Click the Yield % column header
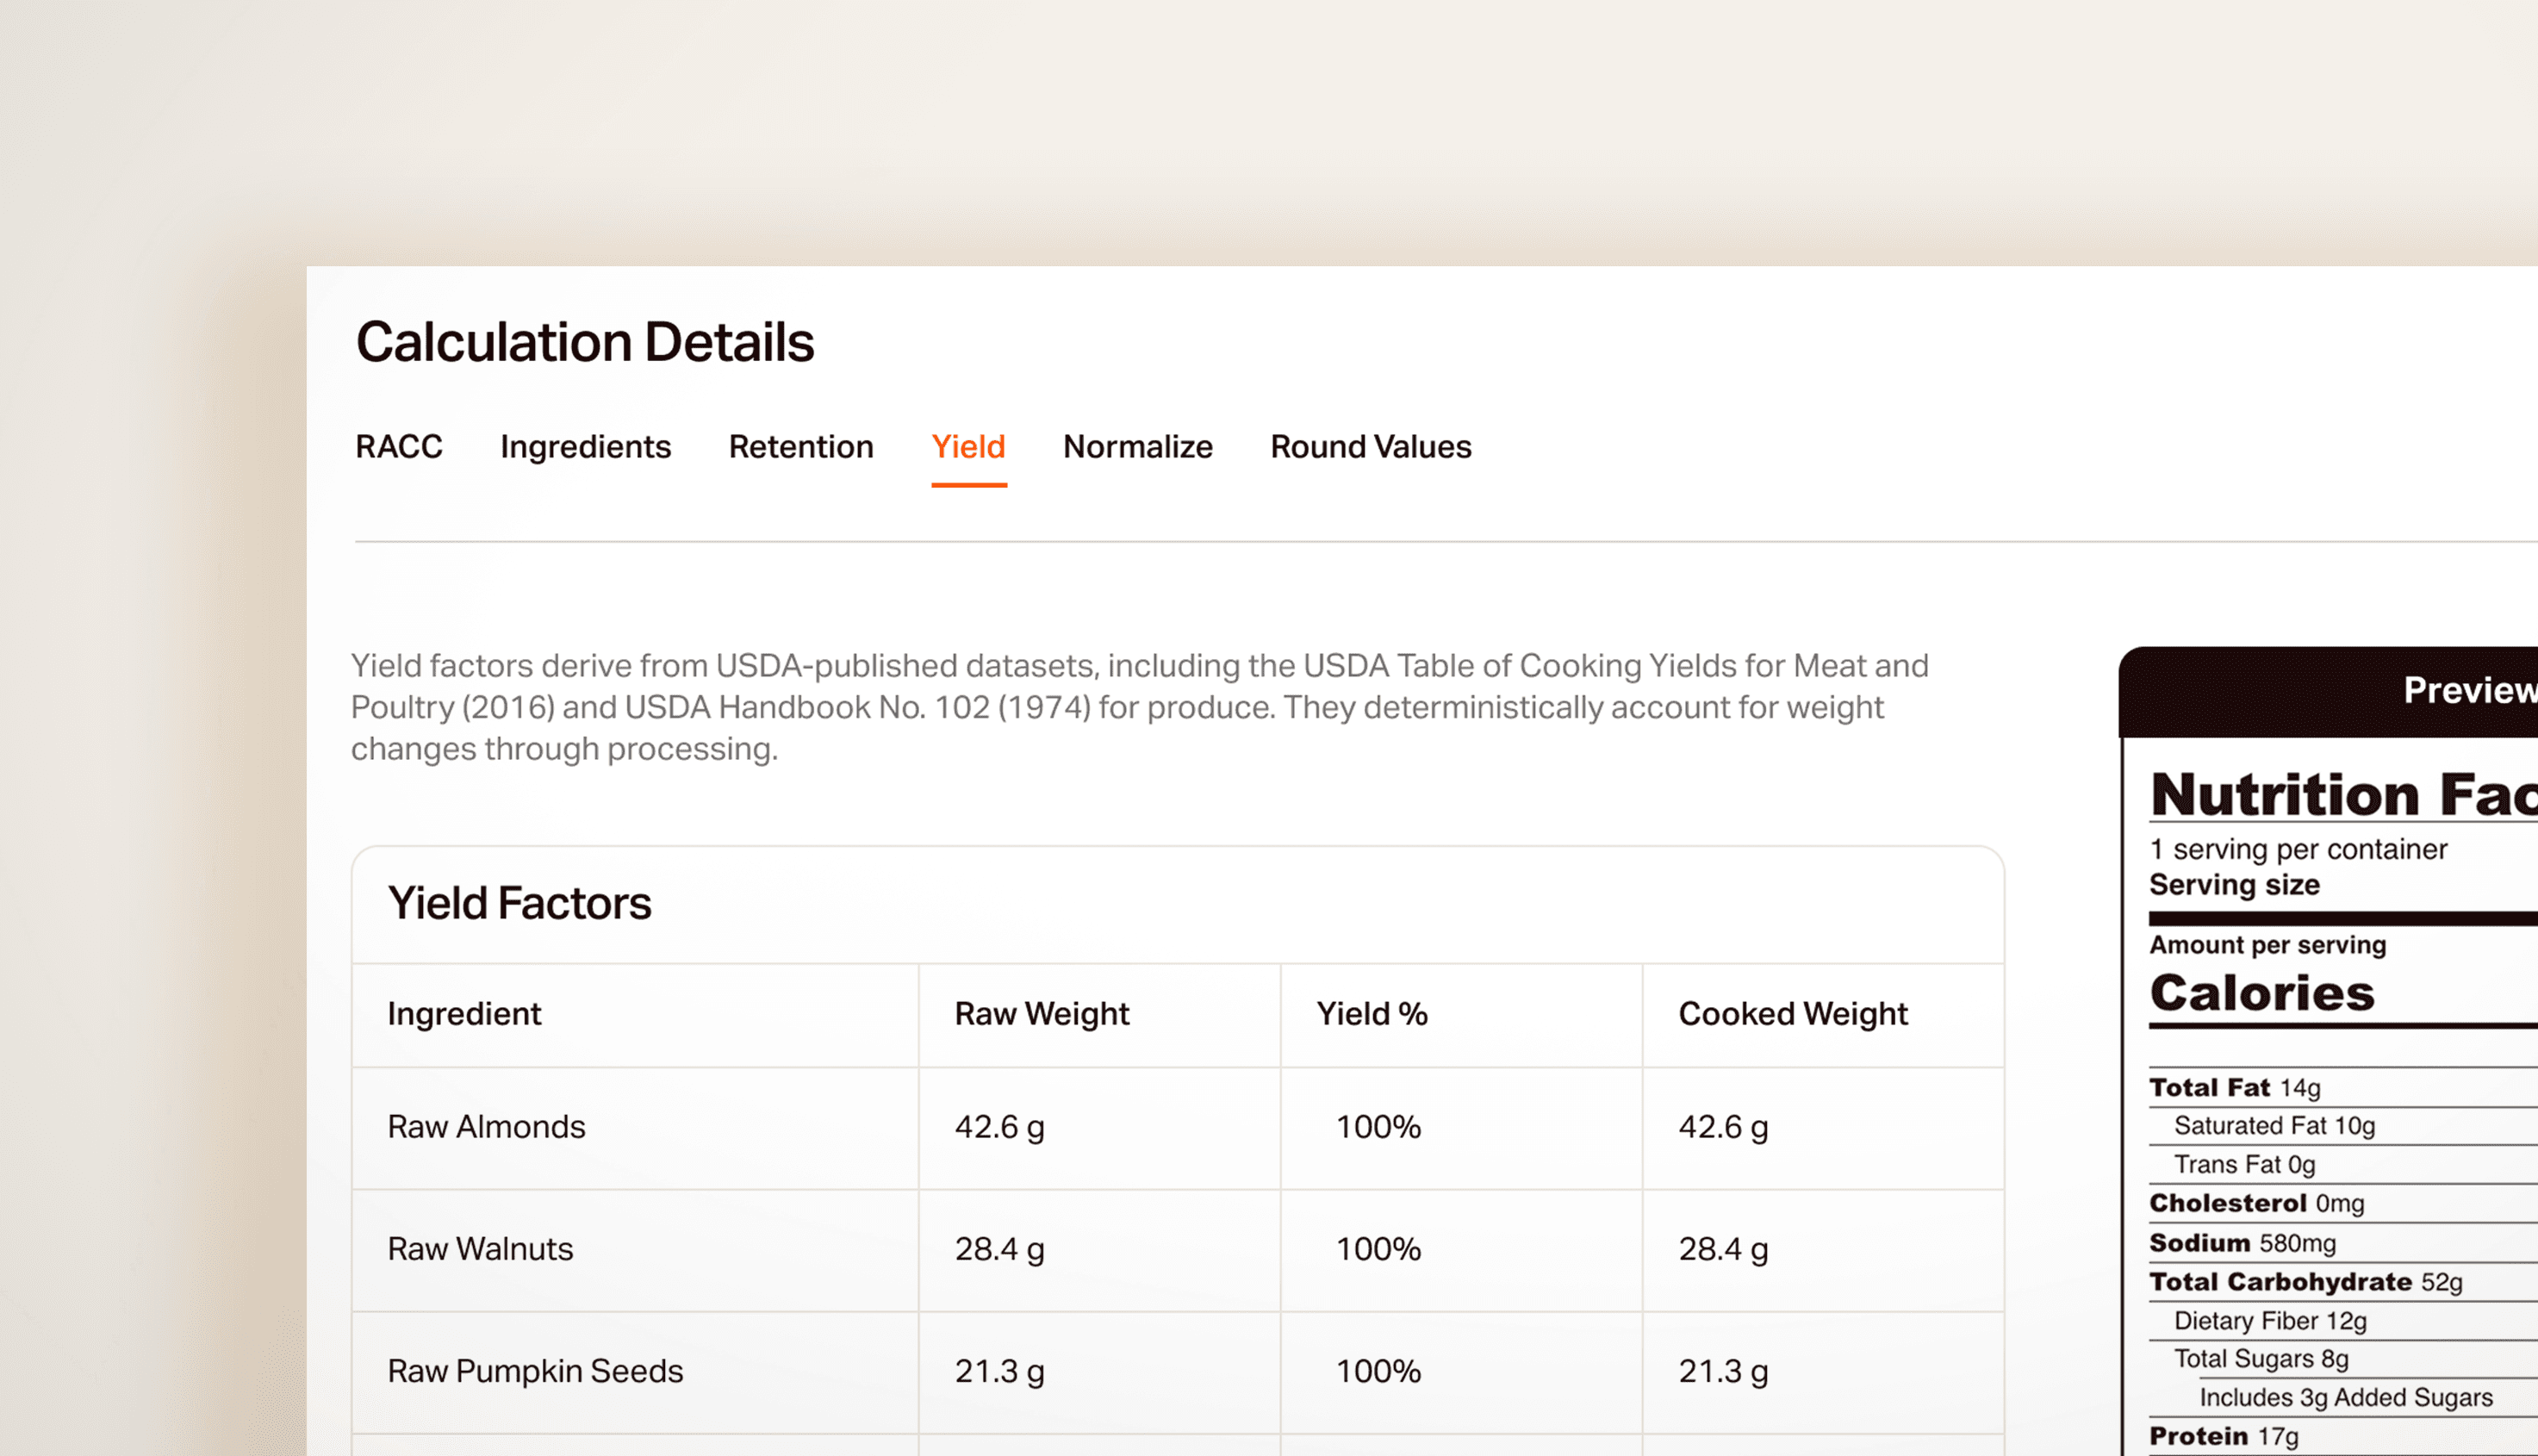Screen dimensions: 2538x1456 1371,1014
